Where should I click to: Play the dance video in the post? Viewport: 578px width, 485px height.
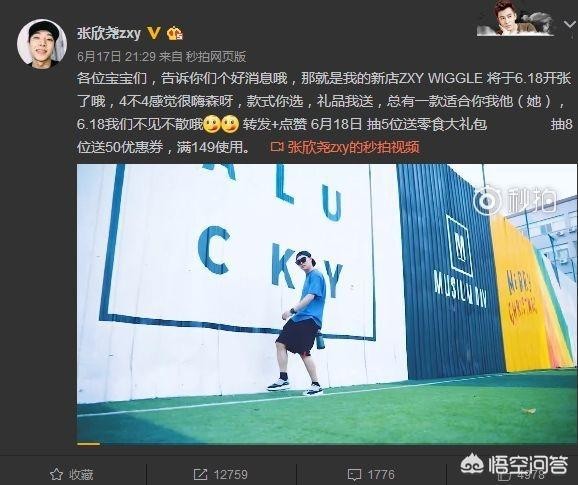click(x=327, y=303)
